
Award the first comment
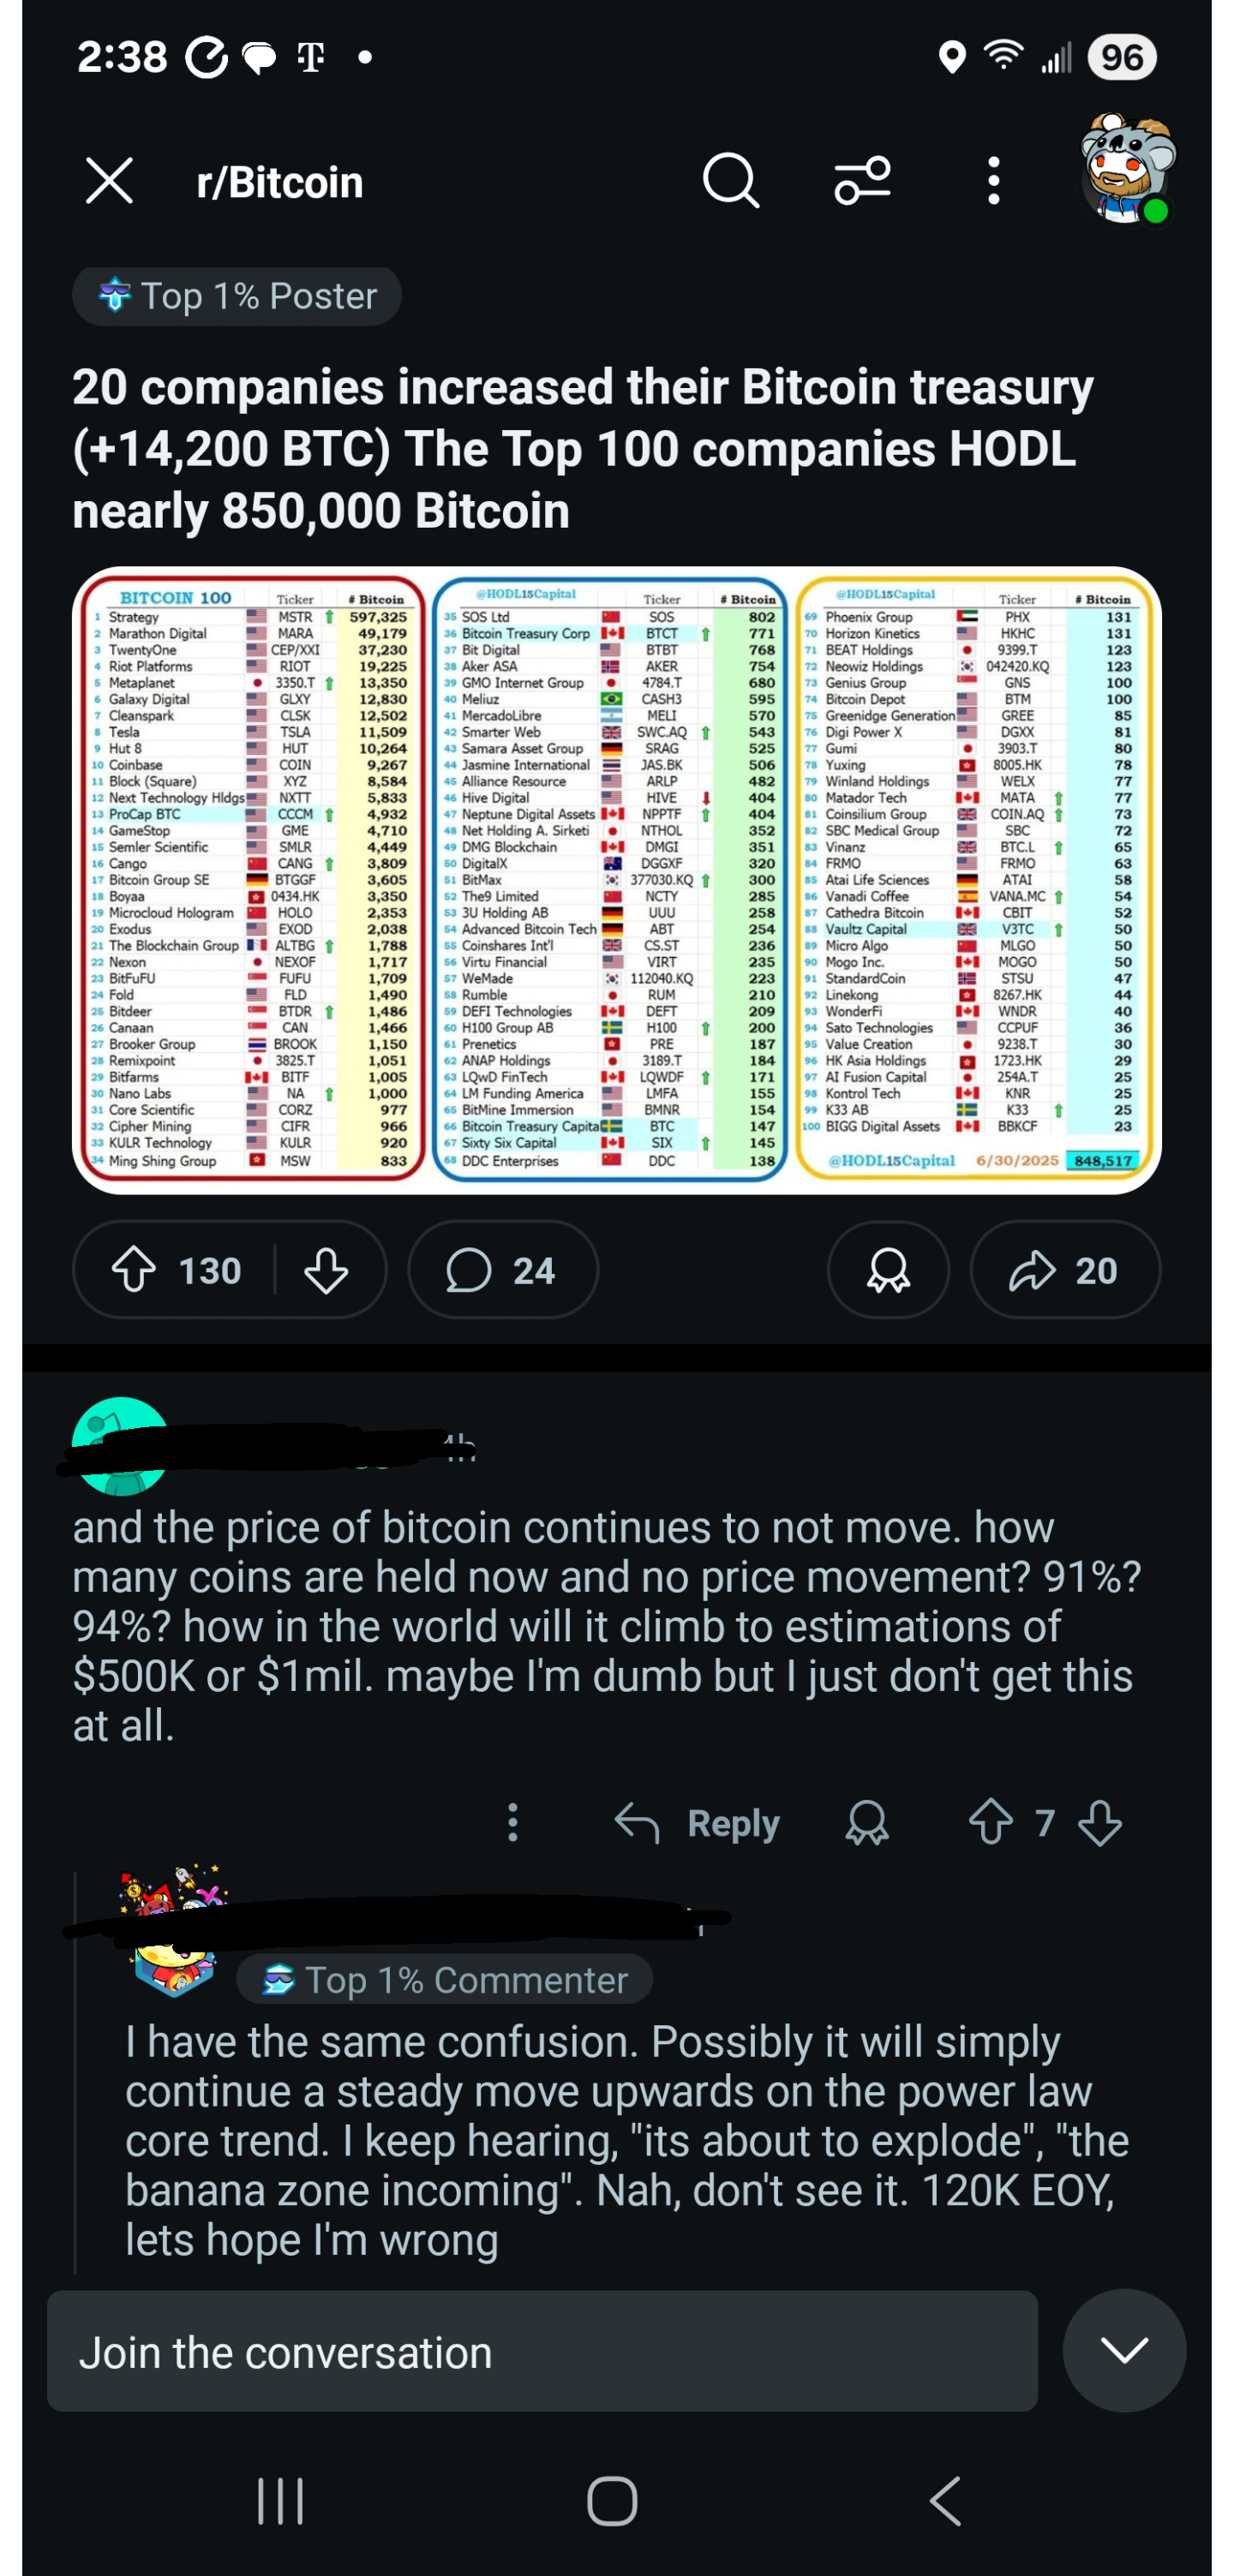pyautogui.click(x=867, y=1823)
